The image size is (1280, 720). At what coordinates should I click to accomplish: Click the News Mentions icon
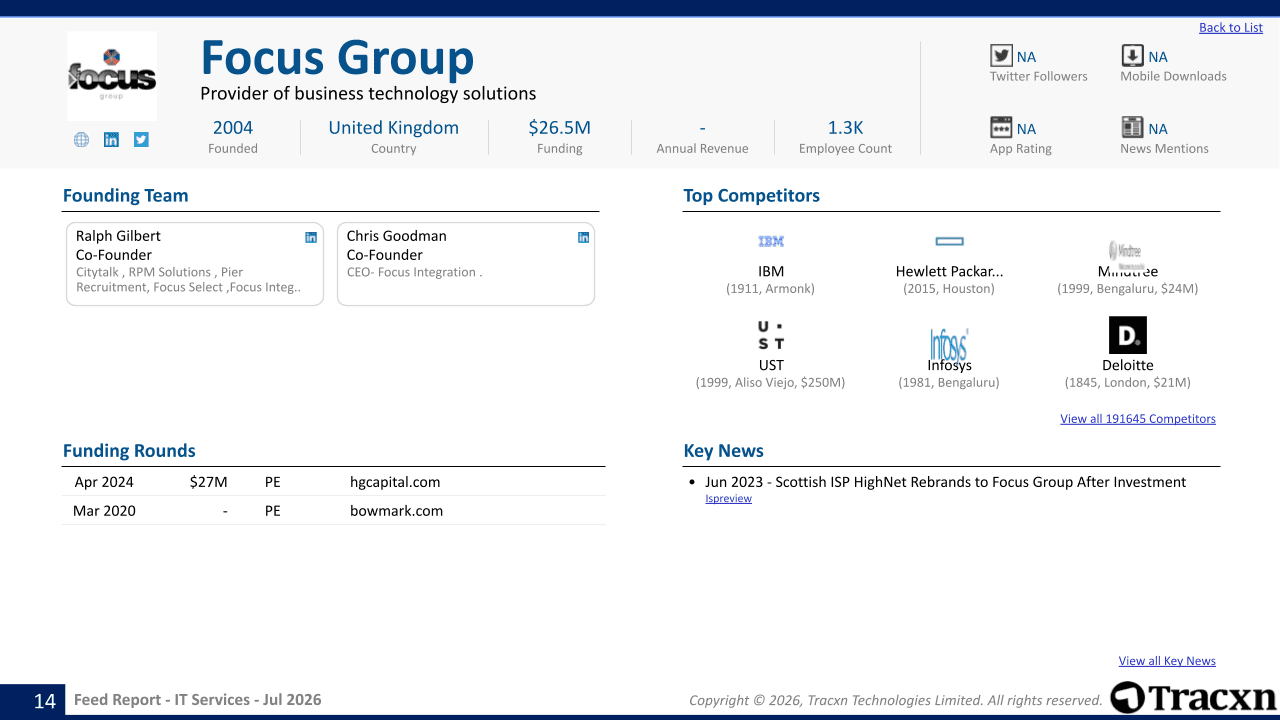[x=1132, y=128]
